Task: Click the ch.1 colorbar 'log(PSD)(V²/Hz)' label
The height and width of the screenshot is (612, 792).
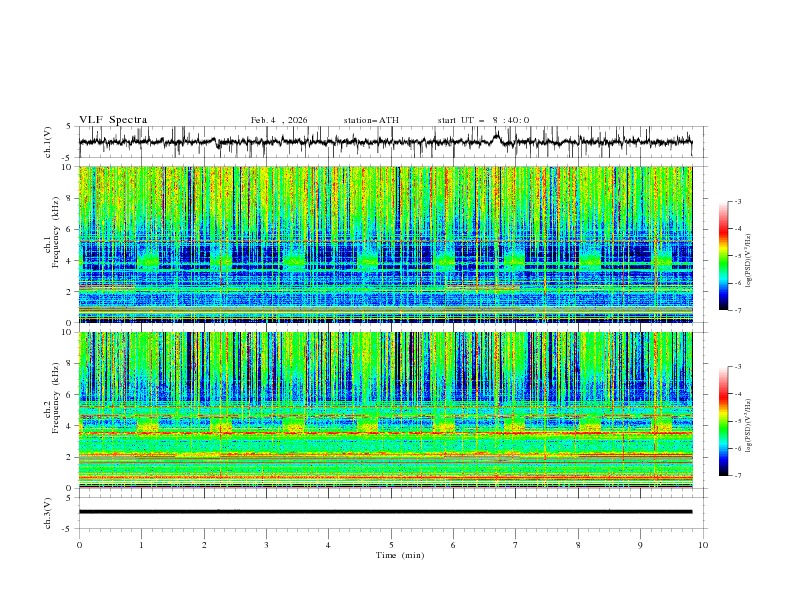Action: point(748,261)
